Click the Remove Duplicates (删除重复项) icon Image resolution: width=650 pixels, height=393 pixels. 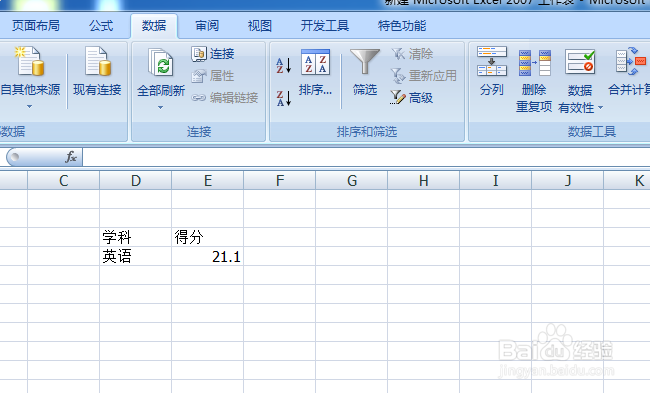(x=535, y=63)
